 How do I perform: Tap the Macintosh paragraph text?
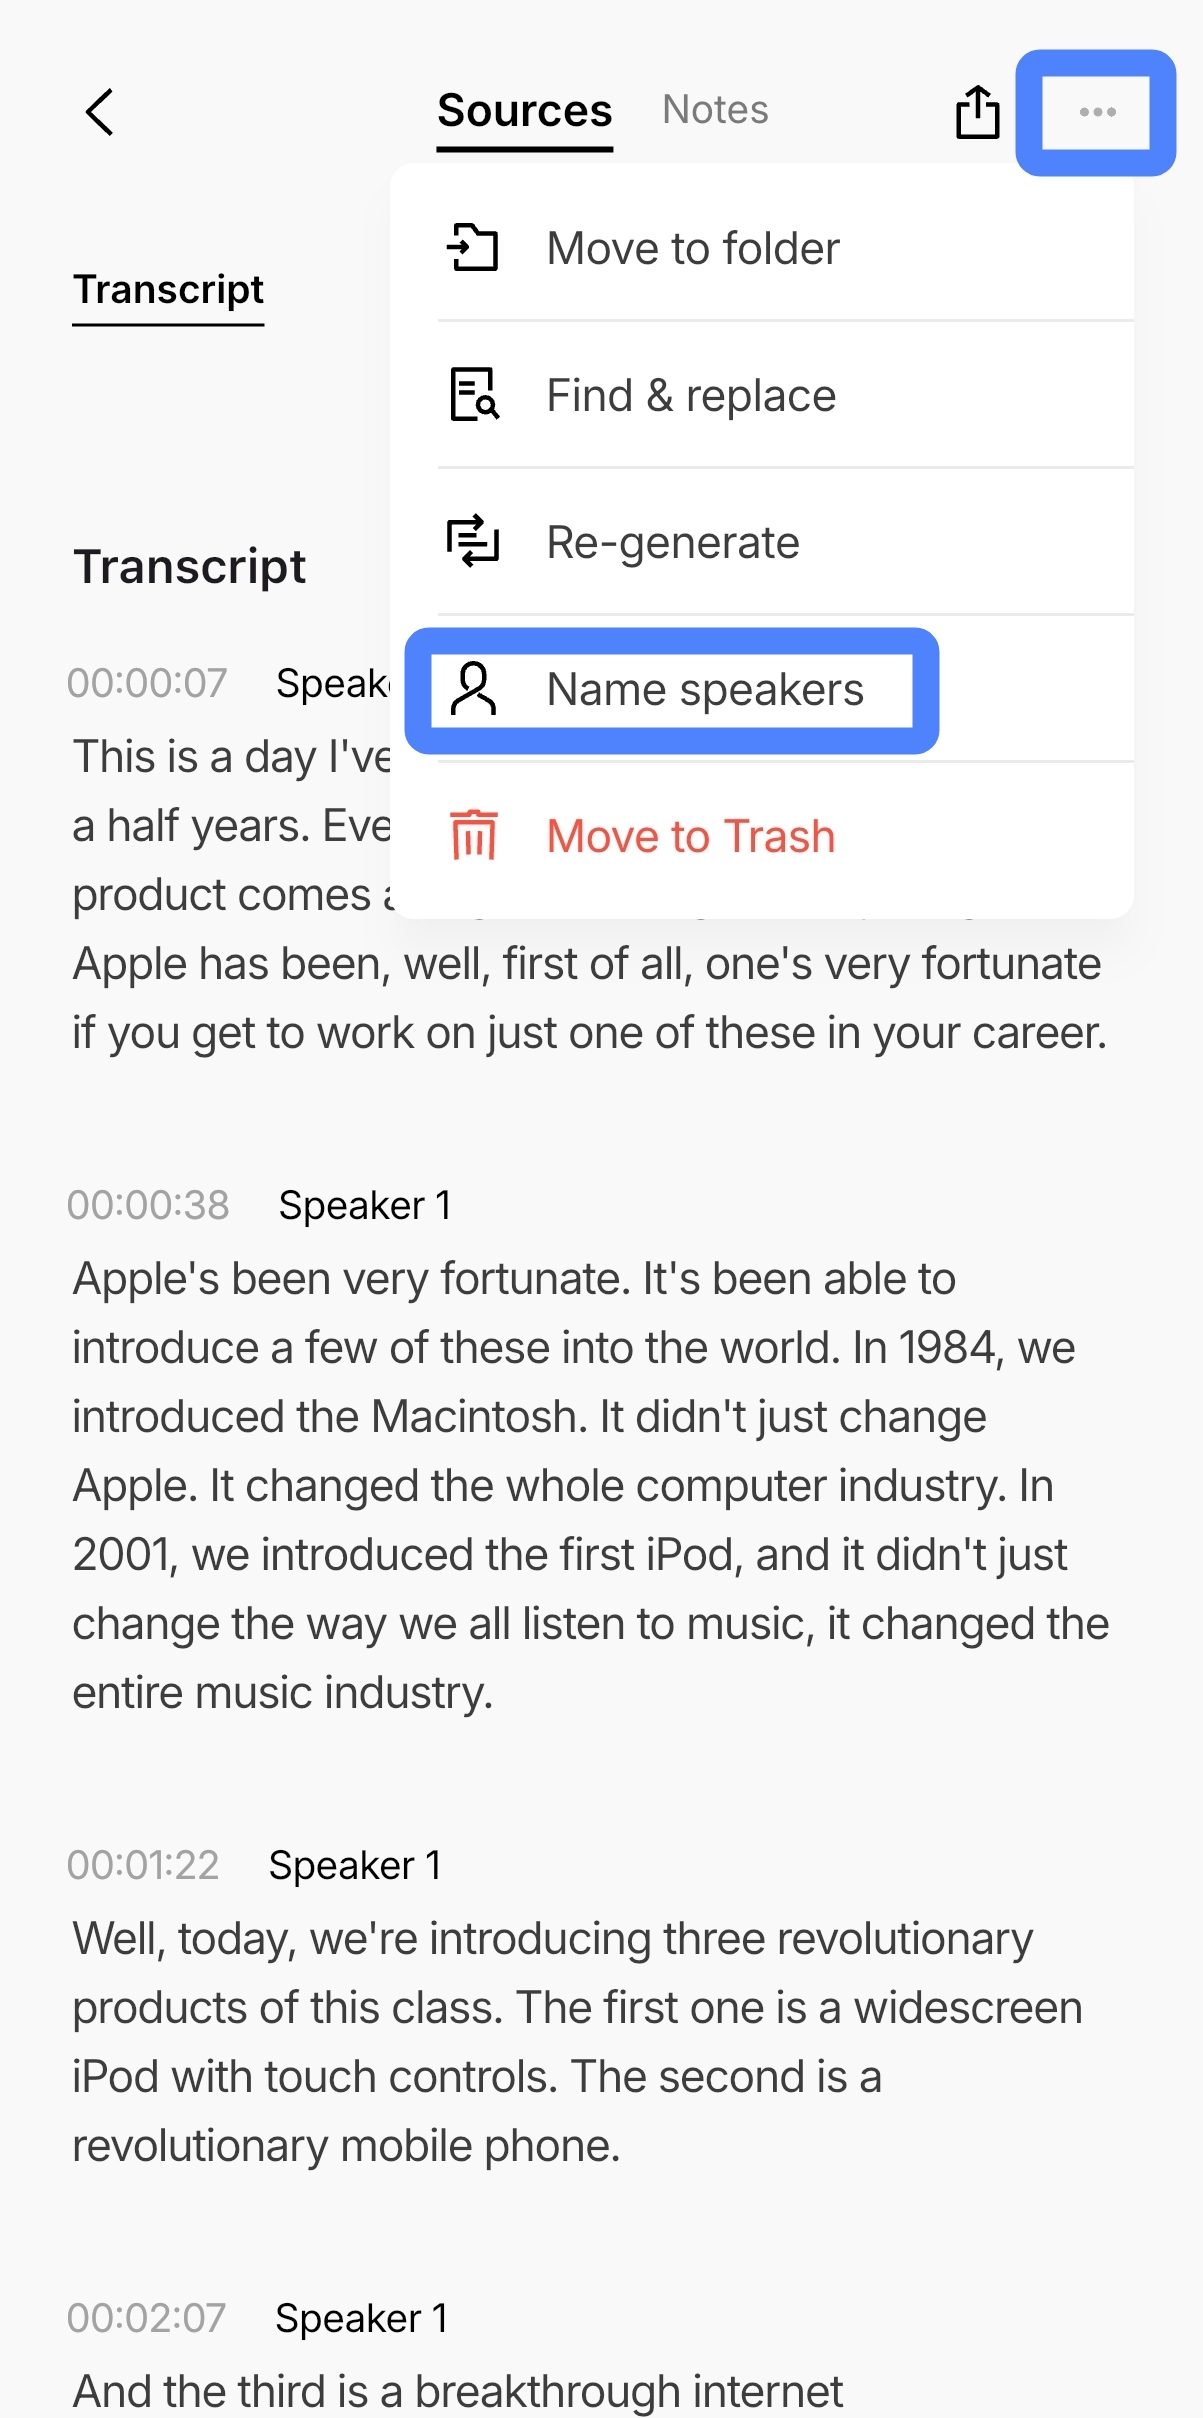[590, 1485]
